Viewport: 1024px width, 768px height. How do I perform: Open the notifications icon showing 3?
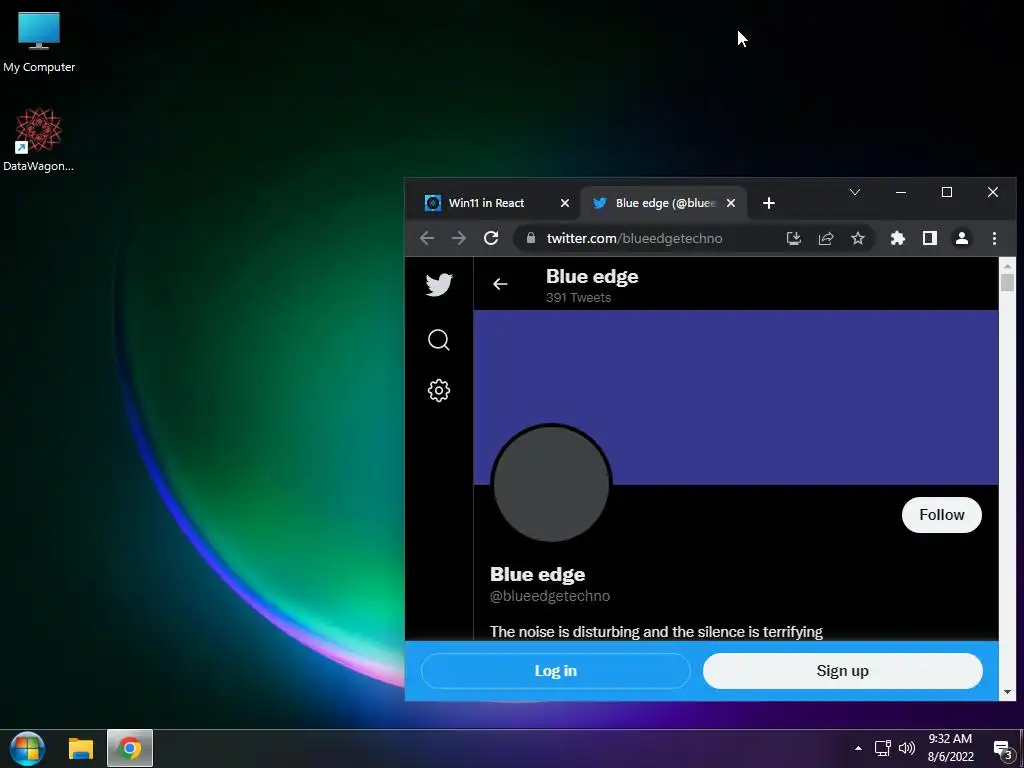(x=1003, y=750)
